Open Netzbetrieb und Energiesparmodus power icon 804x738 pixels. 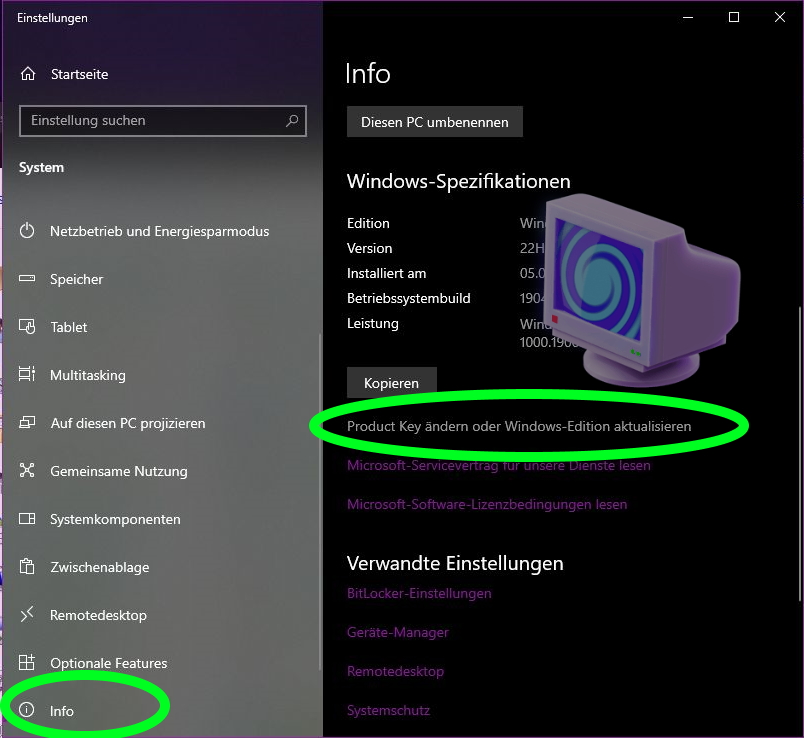[x=28, y=231]
